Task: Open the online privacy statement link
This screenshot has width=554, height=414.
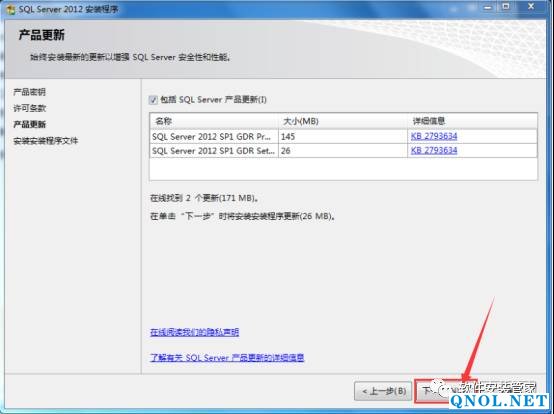Action: tap(194, 332)
